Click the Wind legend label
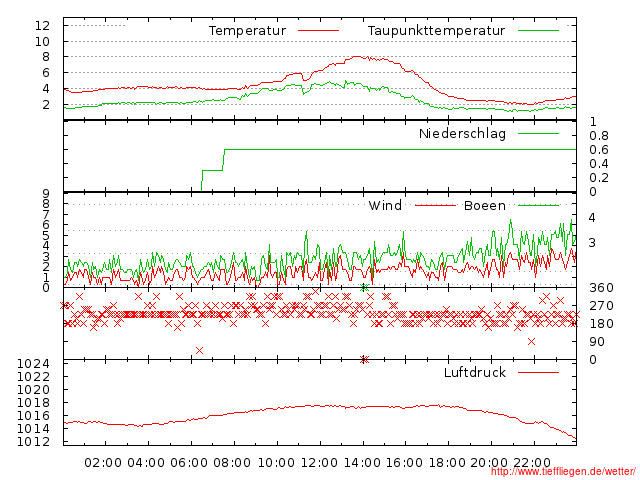 385,205
